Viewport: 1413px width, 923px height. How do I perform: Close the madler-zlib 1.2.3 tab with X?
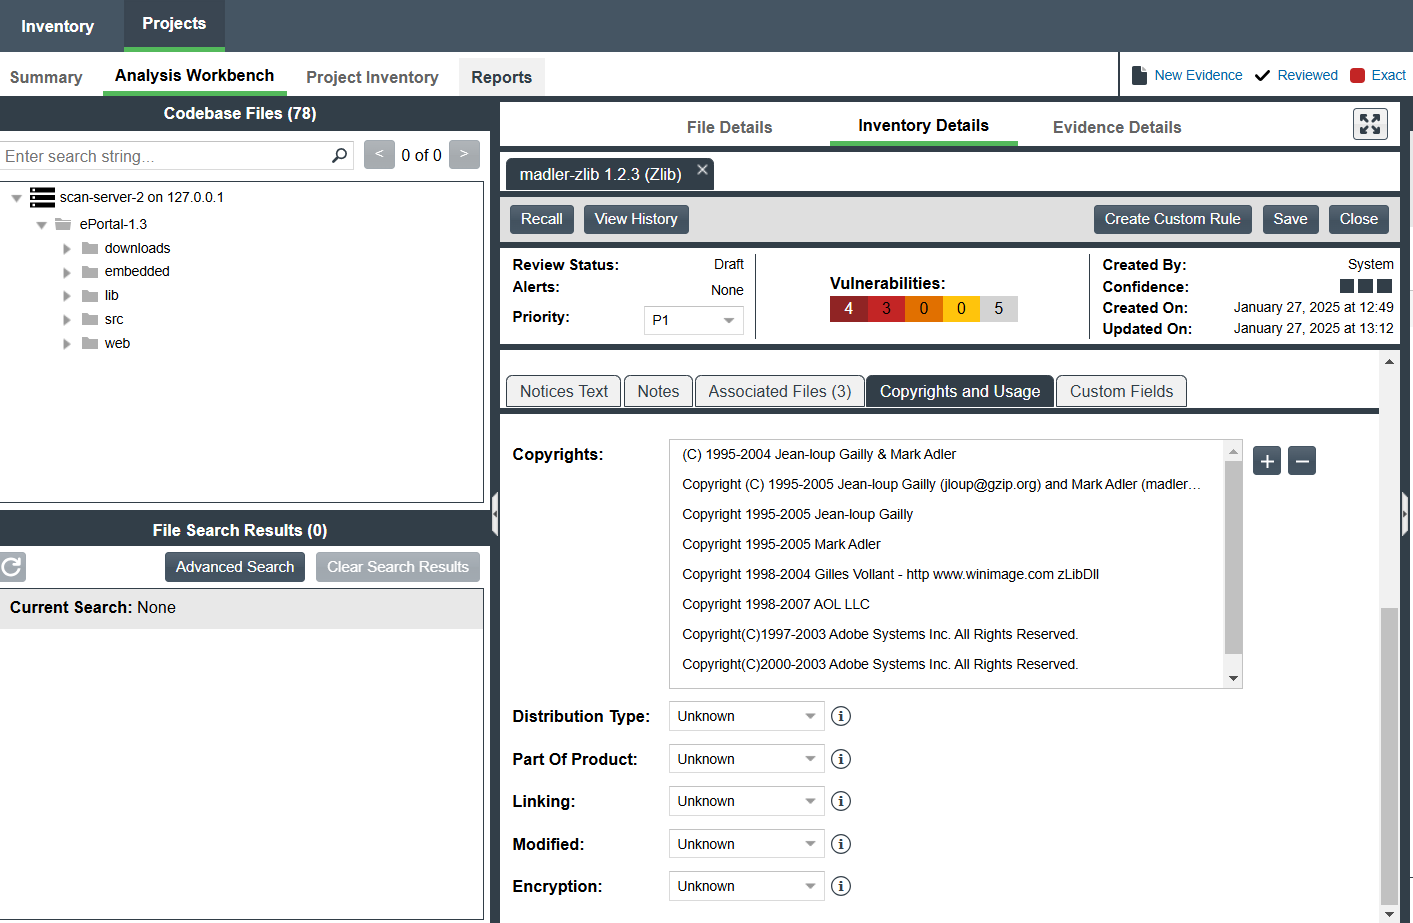click(x=703, y=170)
